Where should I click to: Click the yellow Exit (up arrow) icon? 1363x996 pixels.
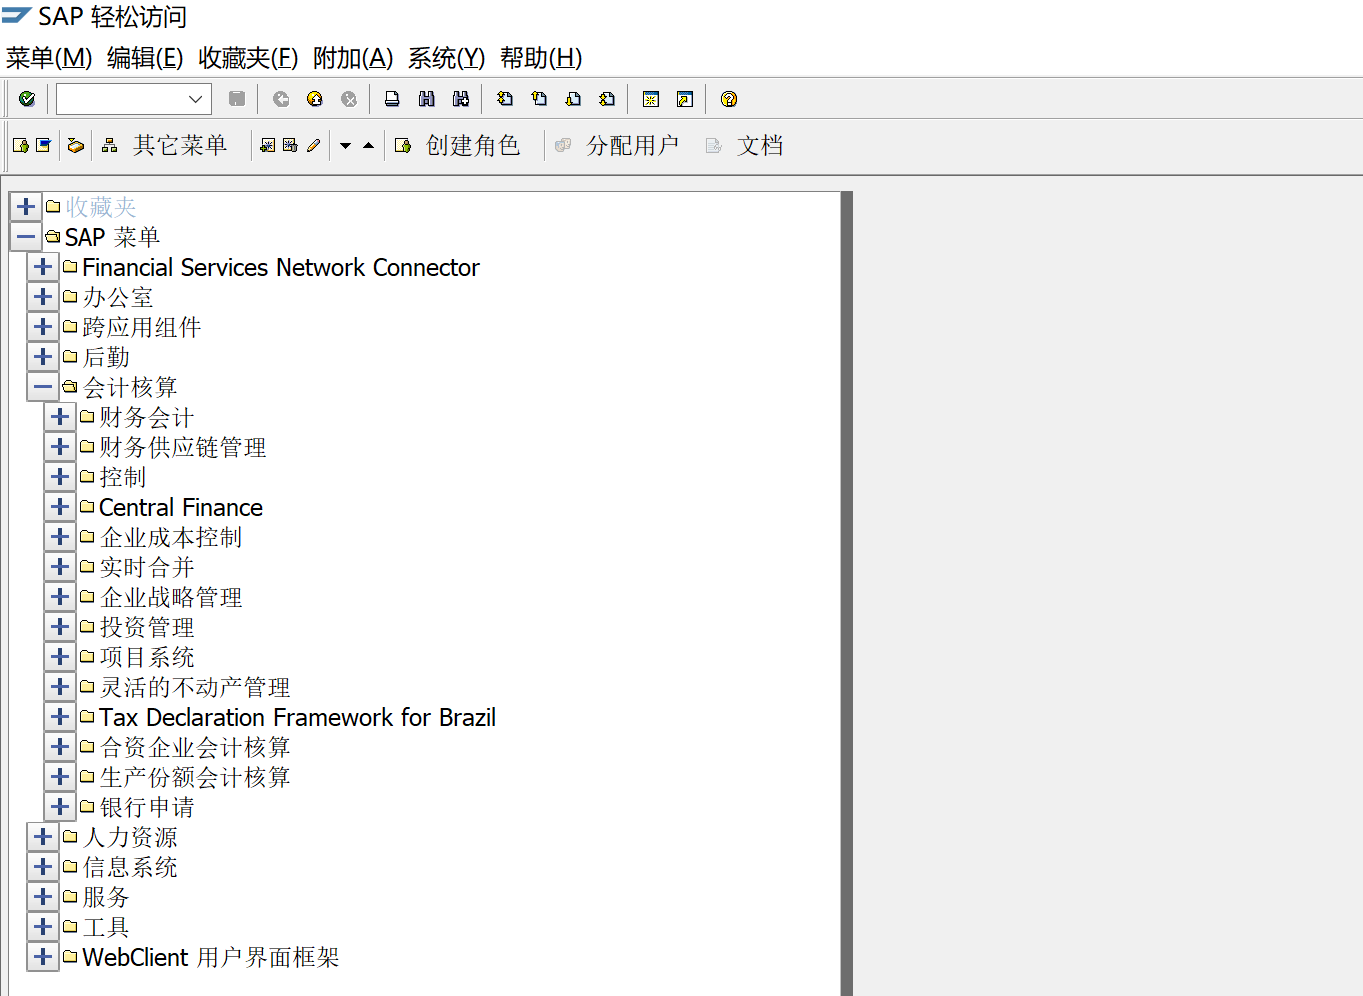point(315,99)
